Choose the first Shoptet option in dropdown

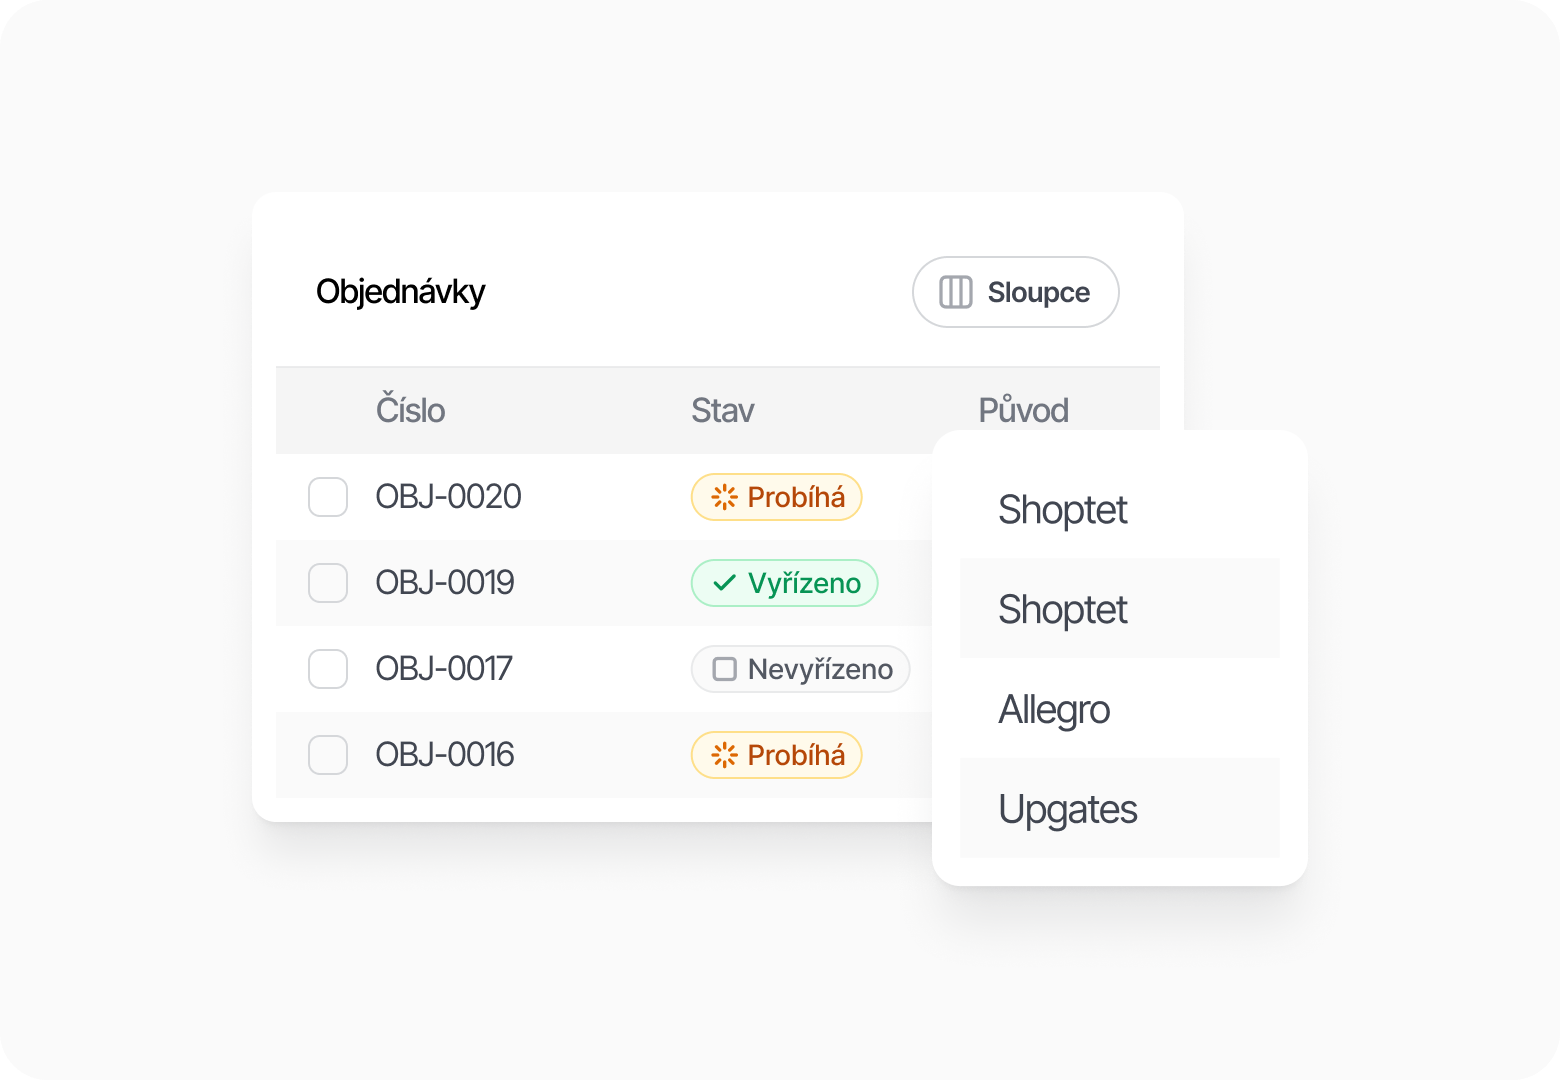[x=1063, y=509]
